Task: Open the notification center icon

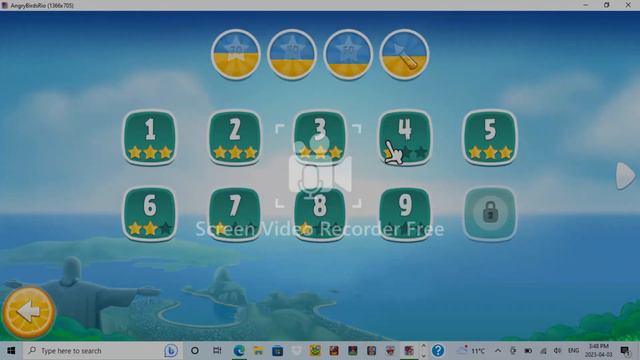Action: [624, 351]
